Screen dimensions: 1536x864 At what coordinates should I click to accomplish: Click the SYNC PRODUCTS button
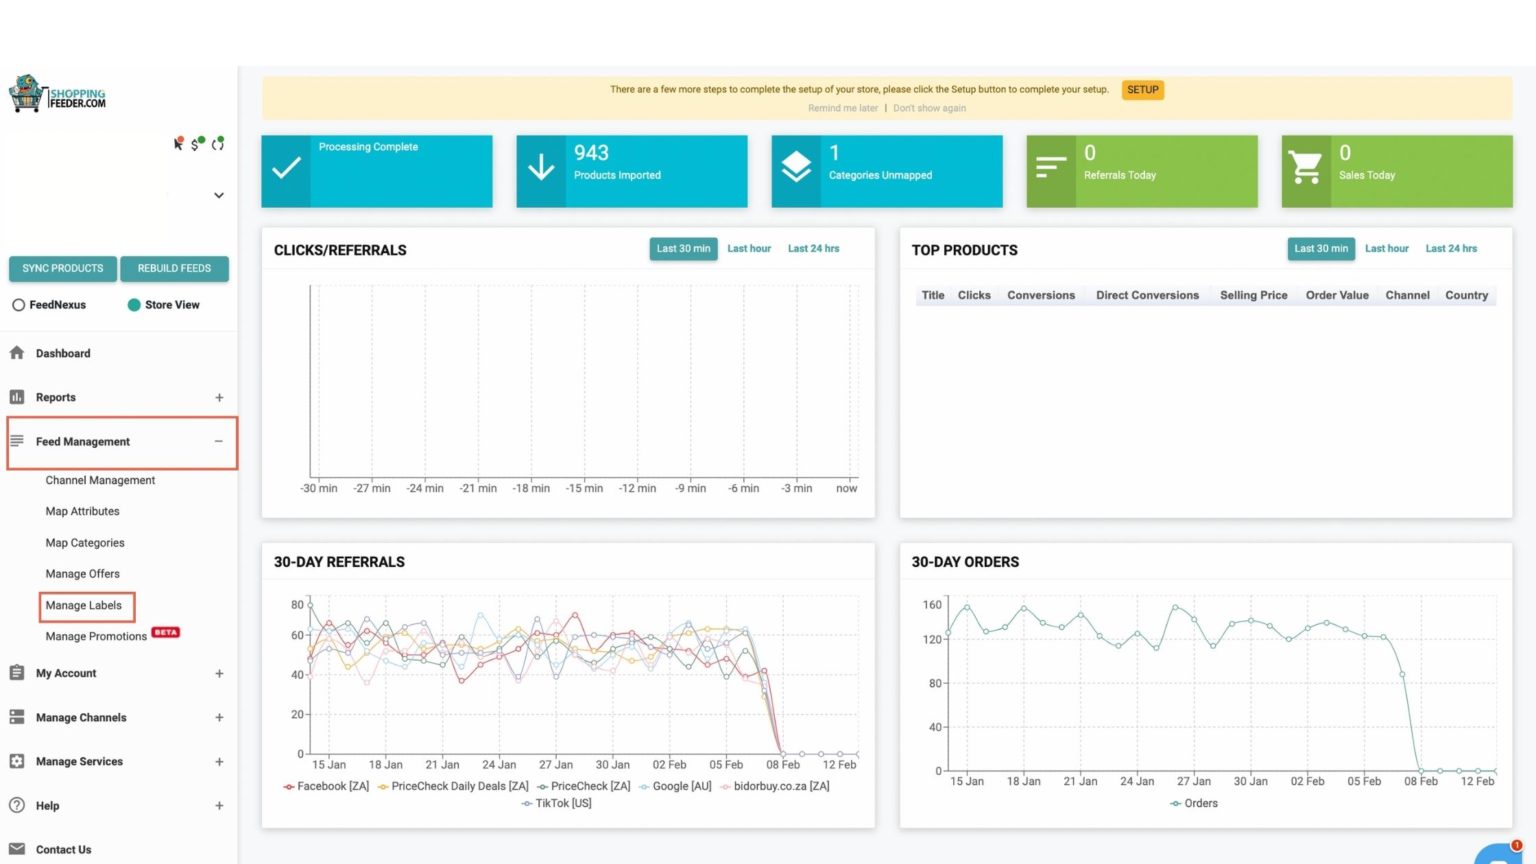point(63,268)
